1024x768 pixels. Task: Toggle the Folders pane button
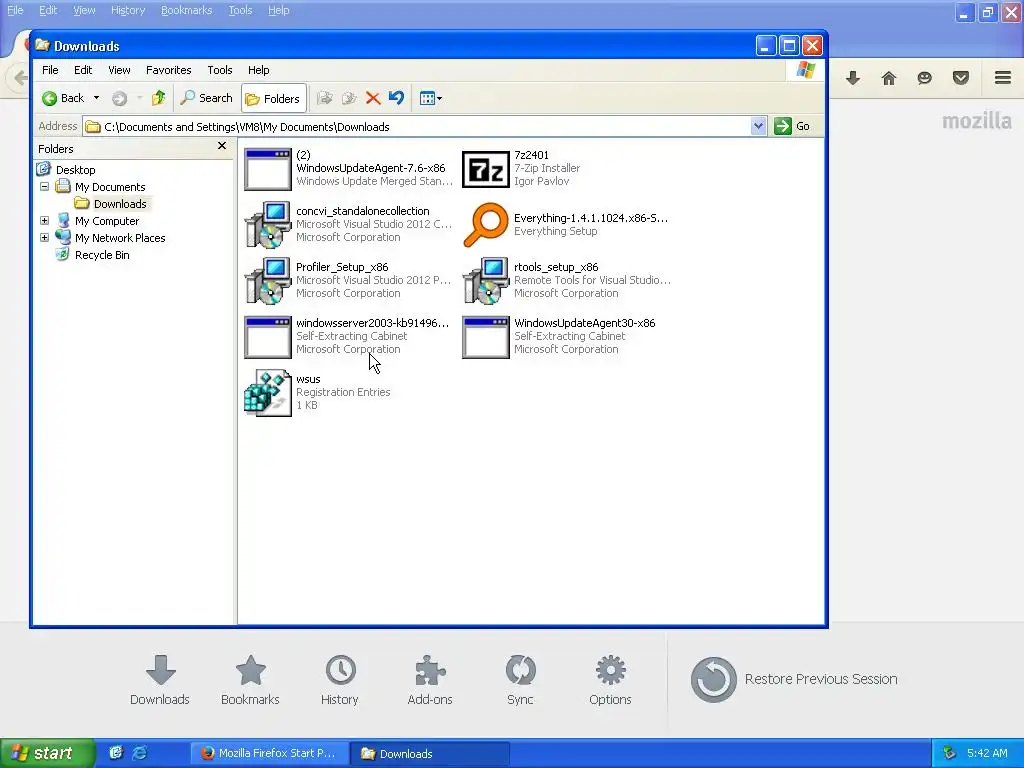pyautogui.click(x=273, y=99)
